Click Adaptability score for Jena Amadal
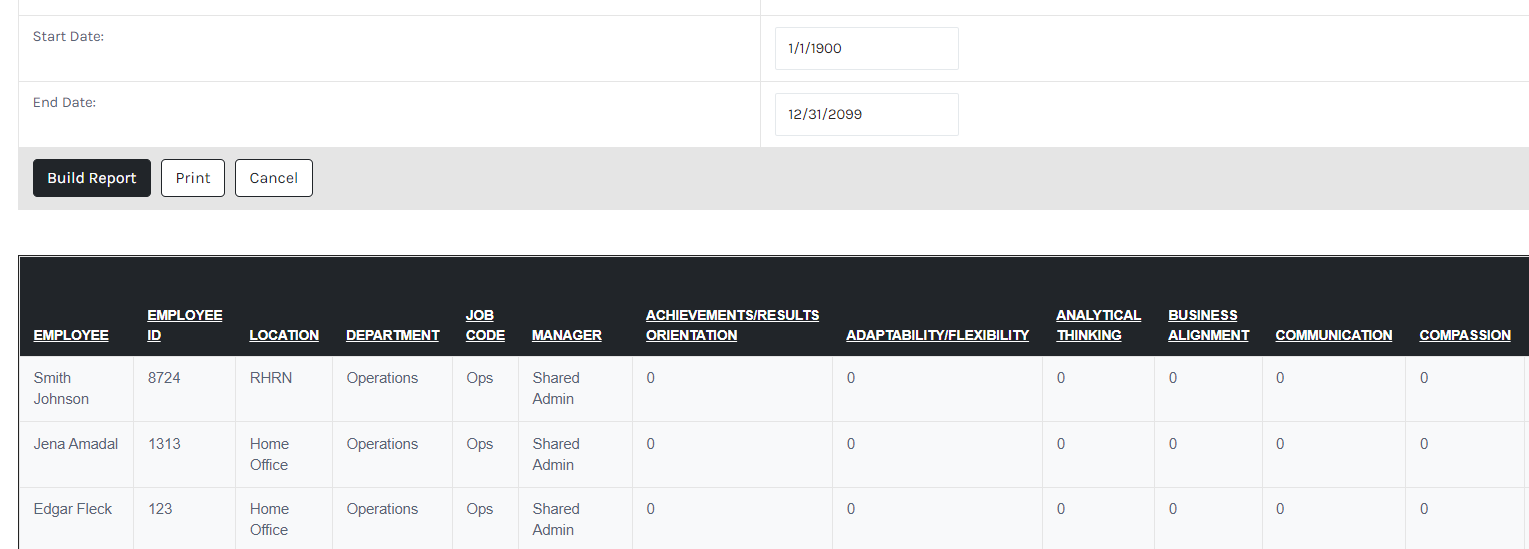Image resolution: width=1529 pixels, height=549 pixels. click(851, 444)
